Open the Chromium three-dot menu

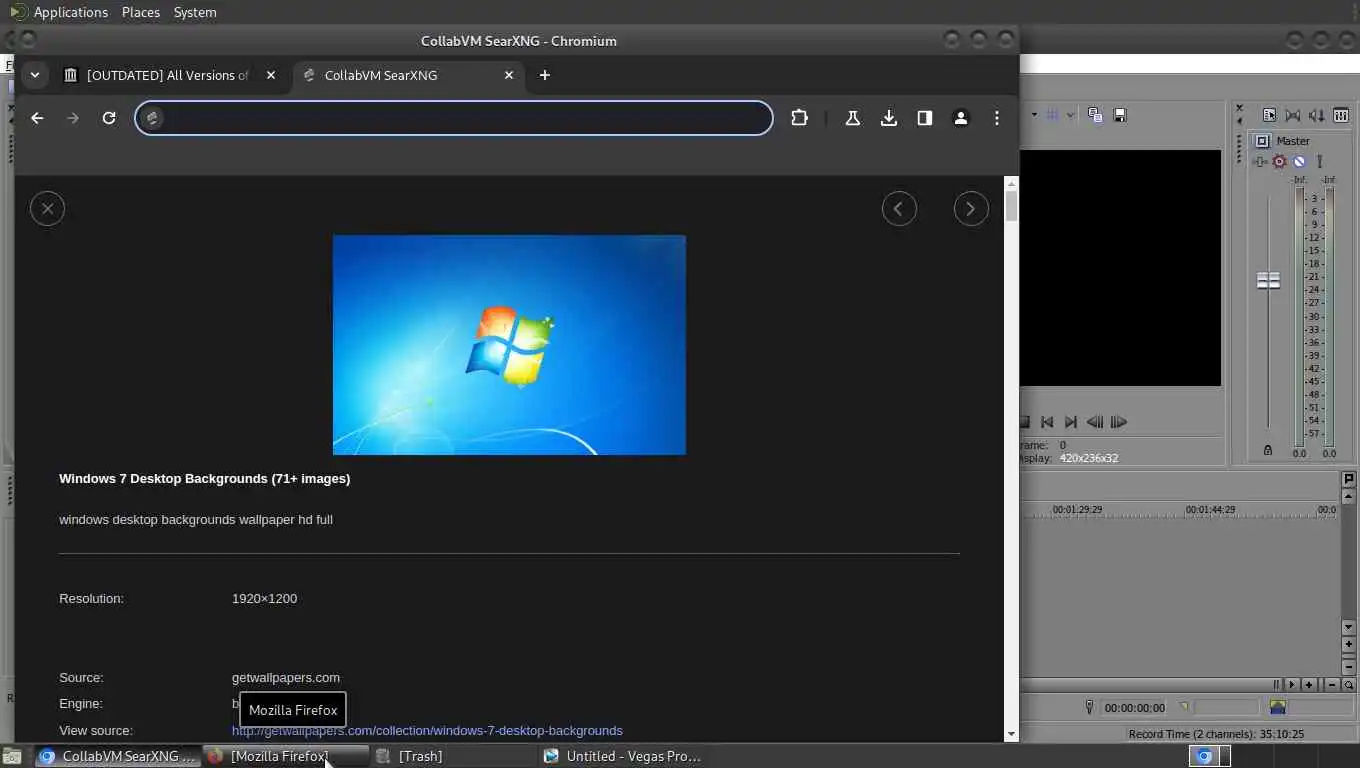pyautogui.click(x=997, y=118)
